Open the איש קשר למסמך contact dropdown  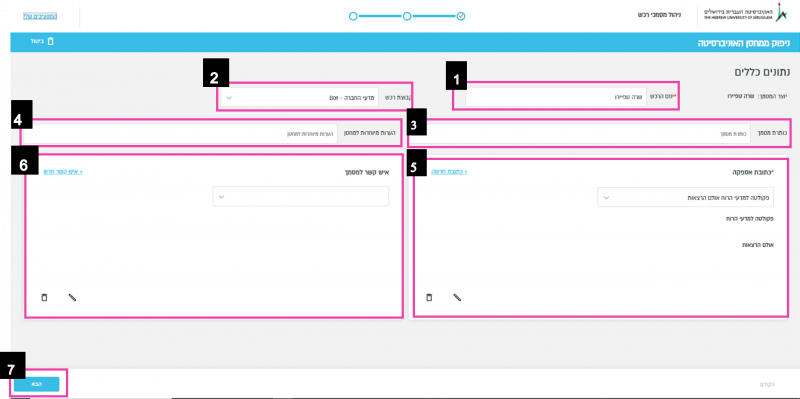tap(301, 196)
